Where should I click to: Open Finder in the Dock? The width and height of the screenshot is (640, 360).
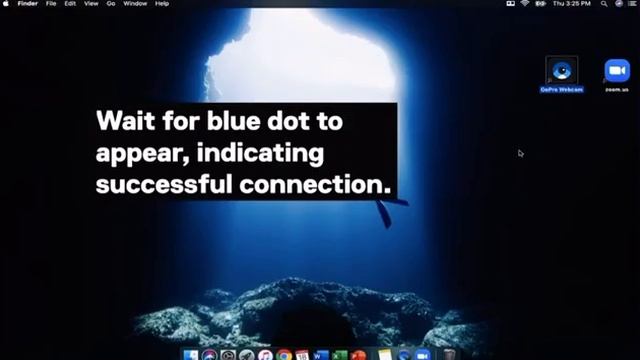pos(191,355)
